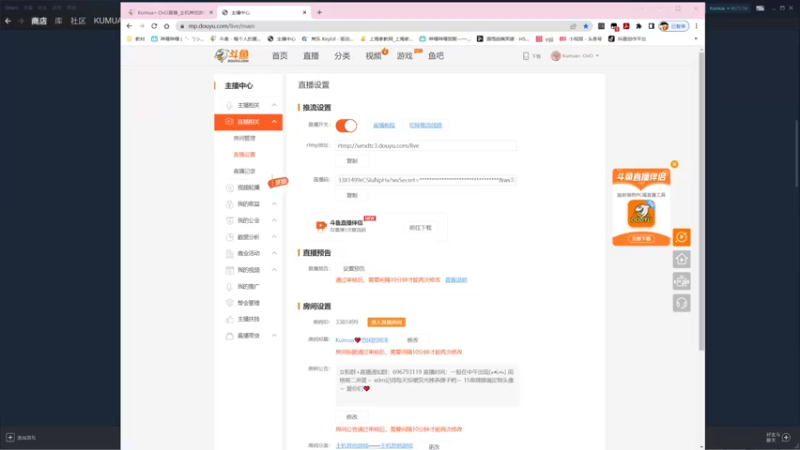
Task: Click the orange play floating icon
Action: pyautogui.click(x=682, y=237)
